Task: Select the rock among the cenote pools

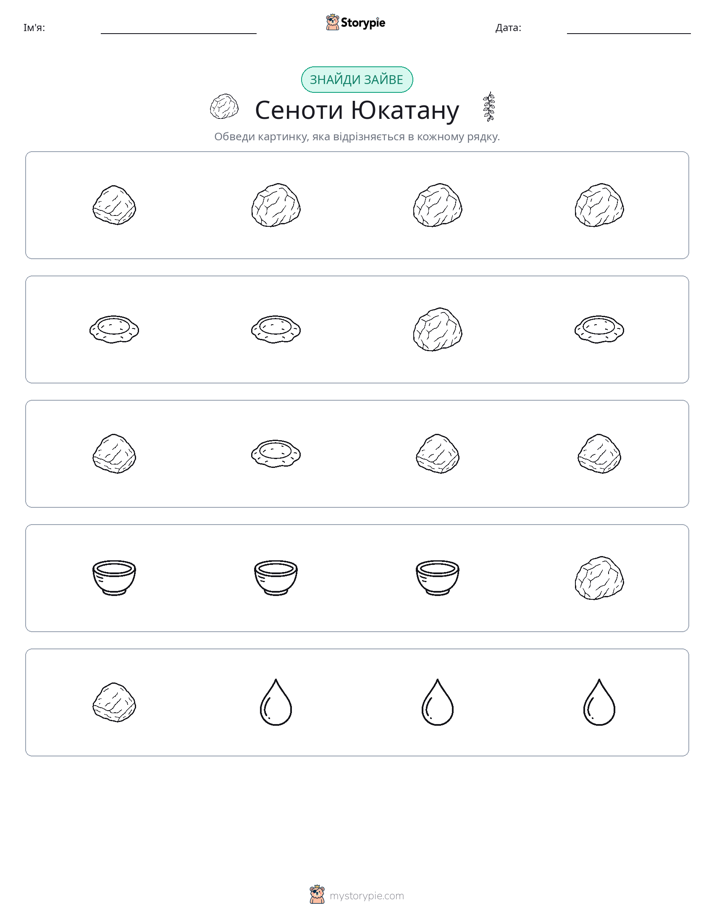Action: [438, 329]
